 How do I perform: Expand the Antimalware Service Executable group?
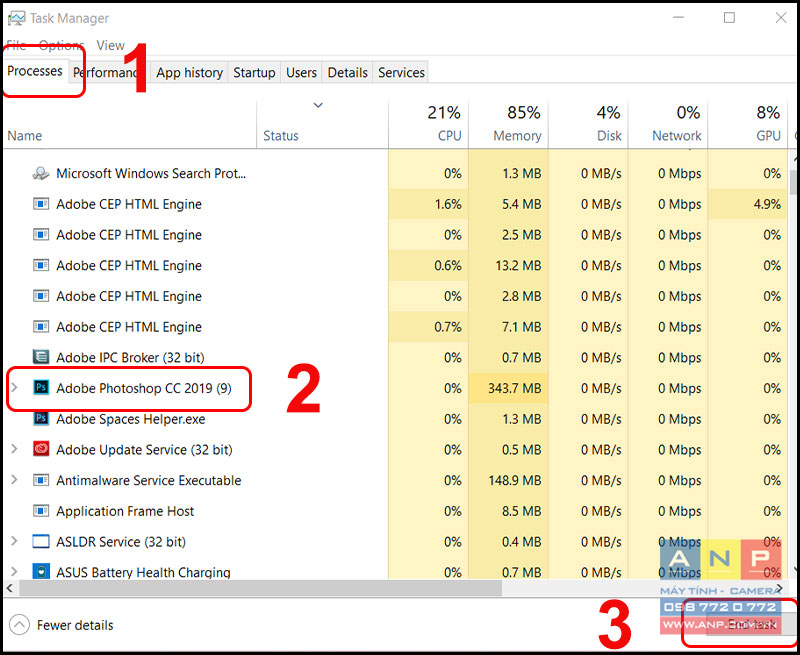pyautogui.click(x=14, y=480)
